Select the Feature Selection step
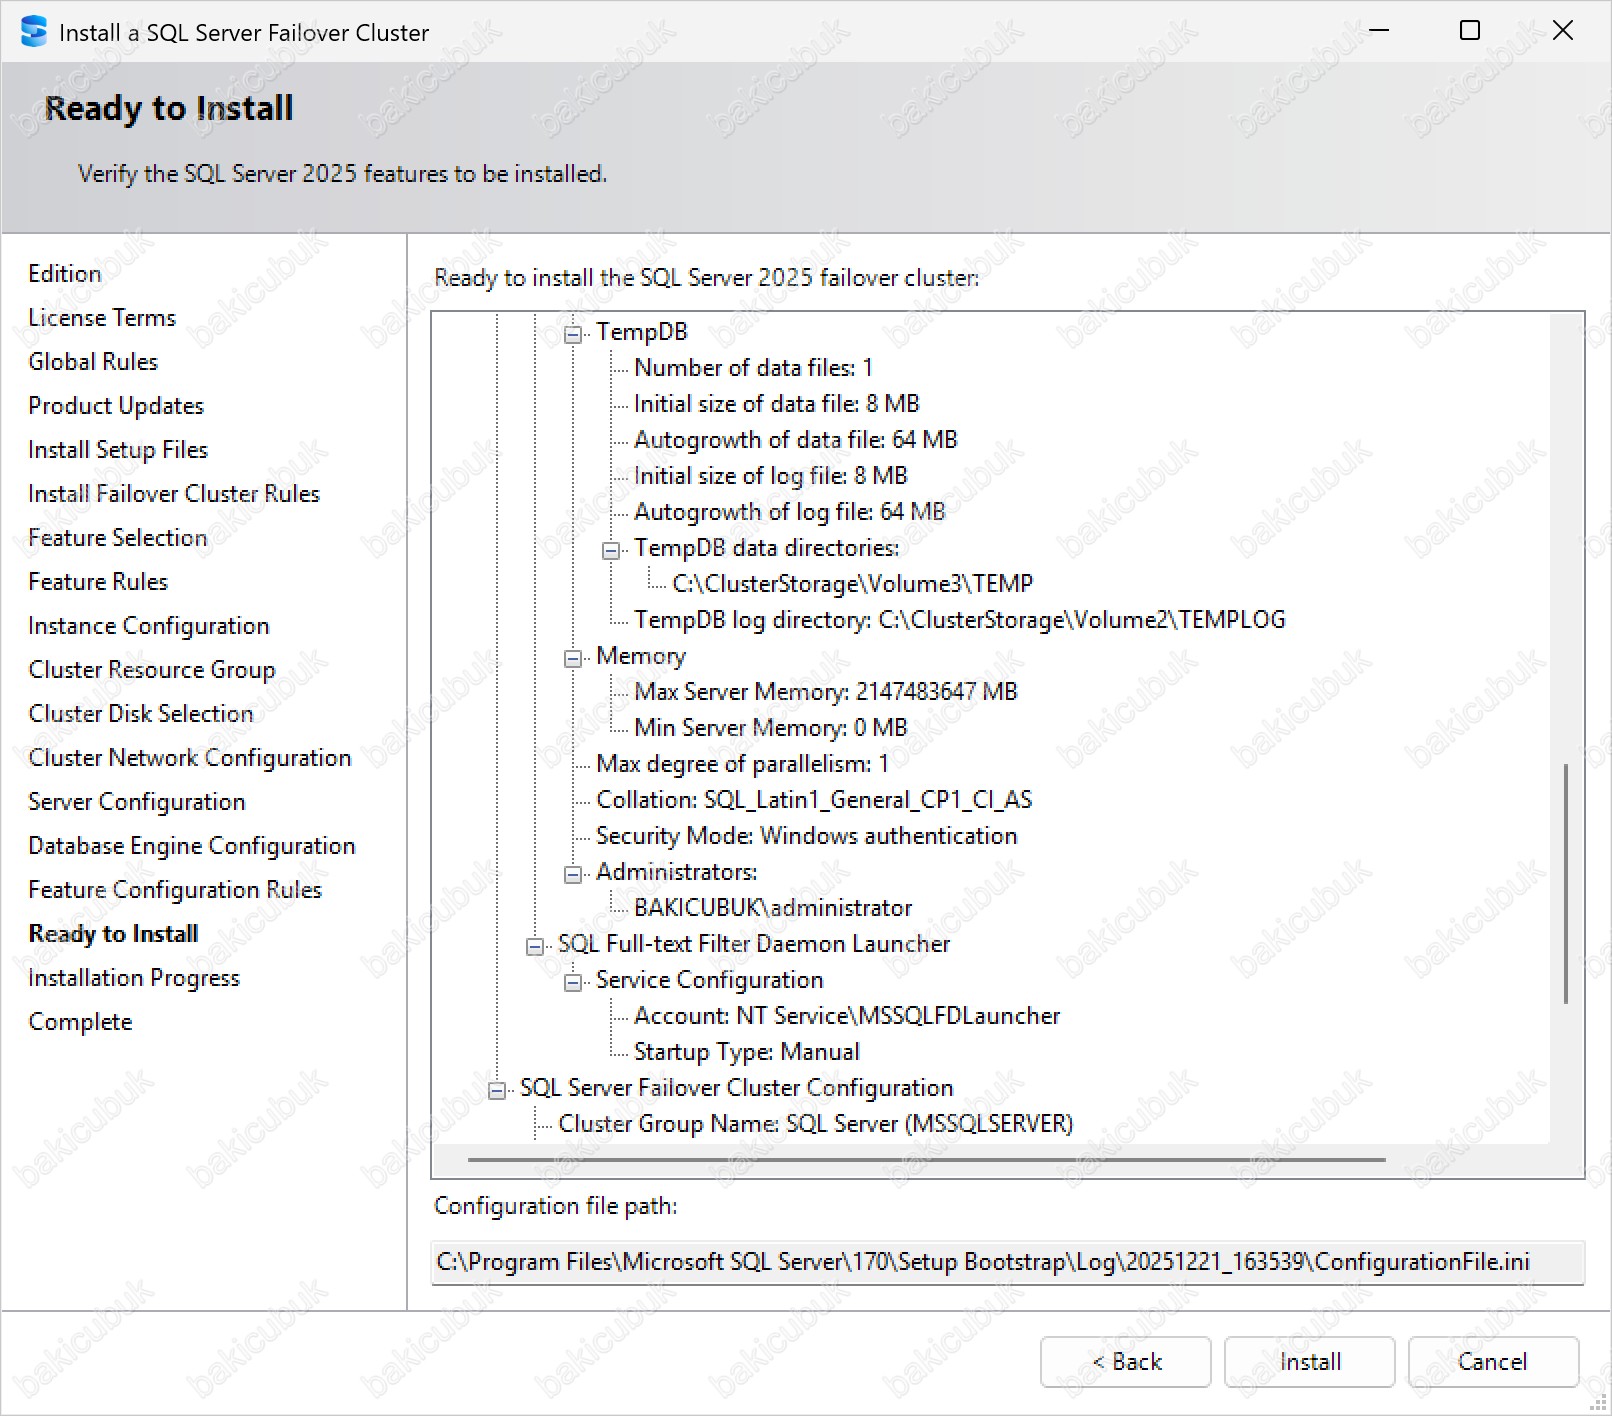Image resolution: width=1612 pixels, height=1416 pixels. pos(118,538)
